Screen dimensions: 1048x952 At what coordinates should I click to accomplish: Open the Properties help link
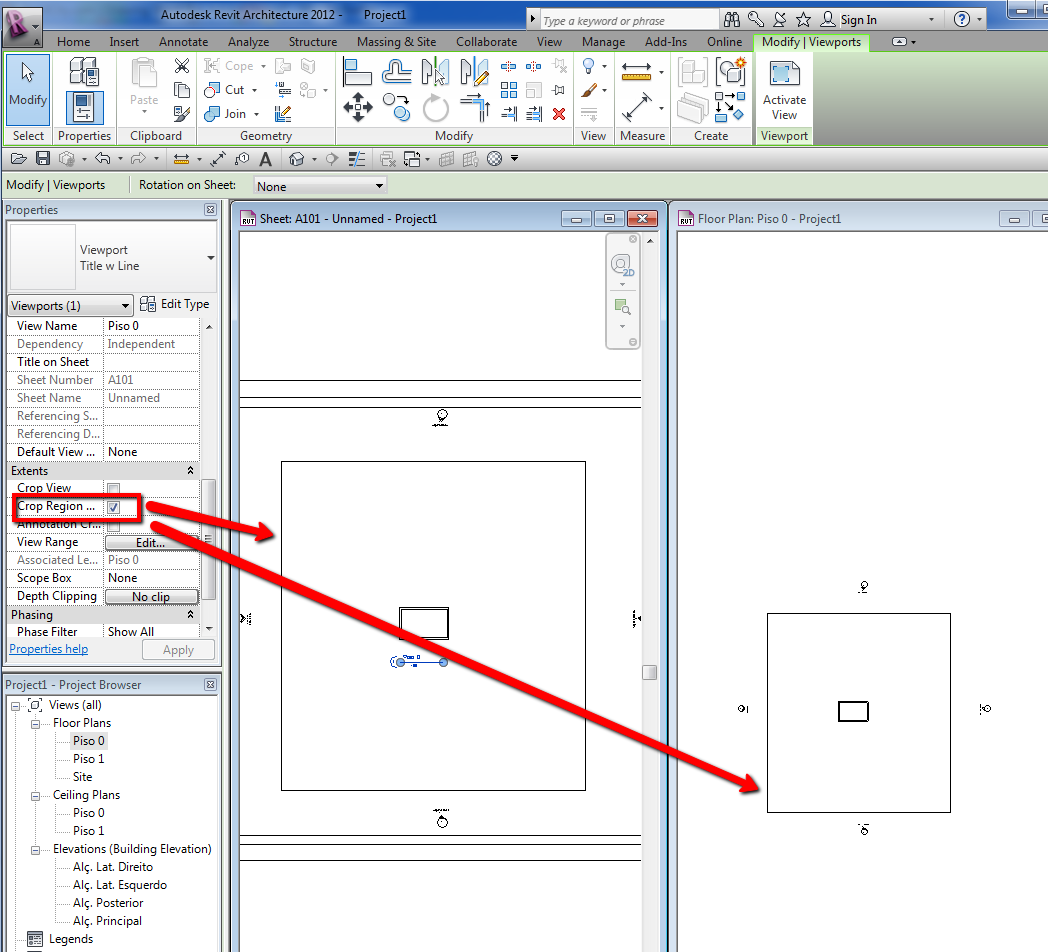(48, 648)
